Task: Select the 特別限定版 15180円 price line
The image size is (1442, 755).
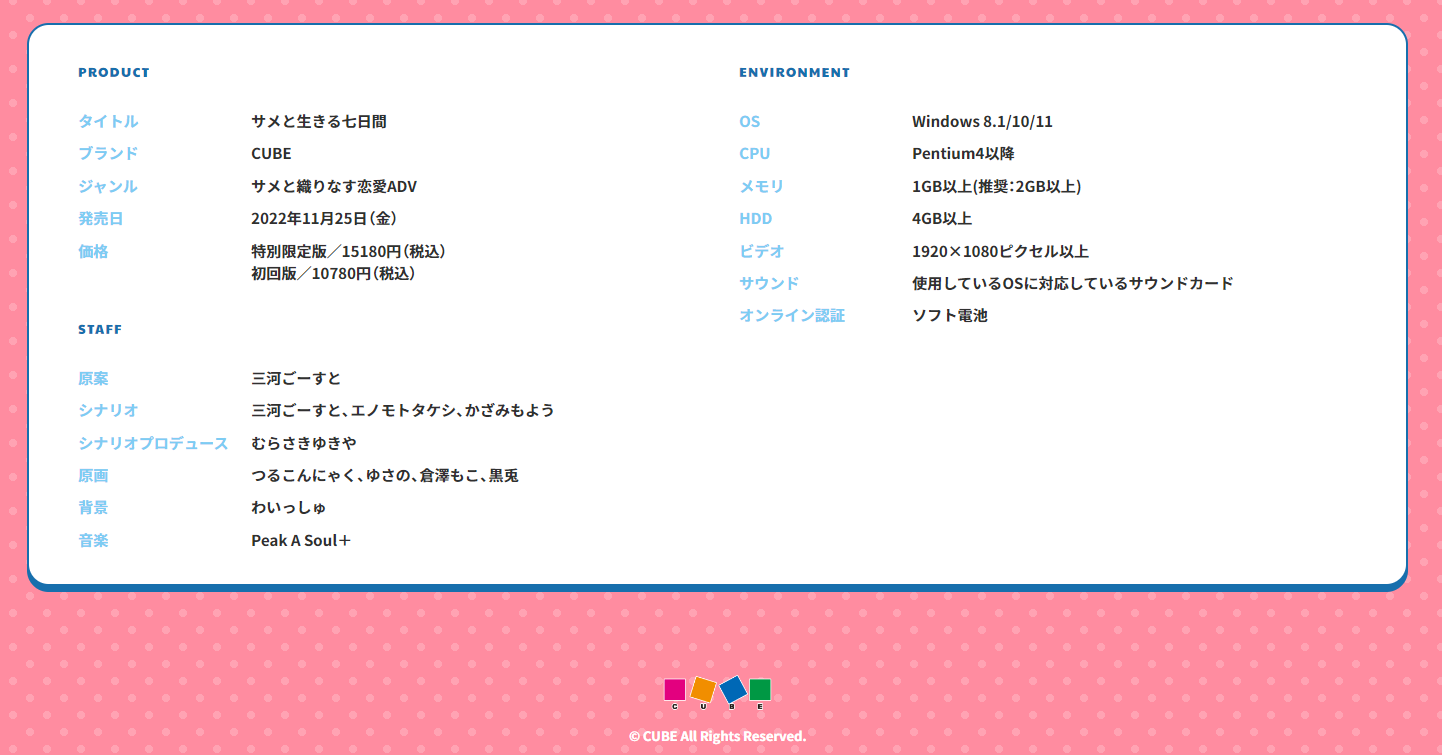Action: pos(349,251)
